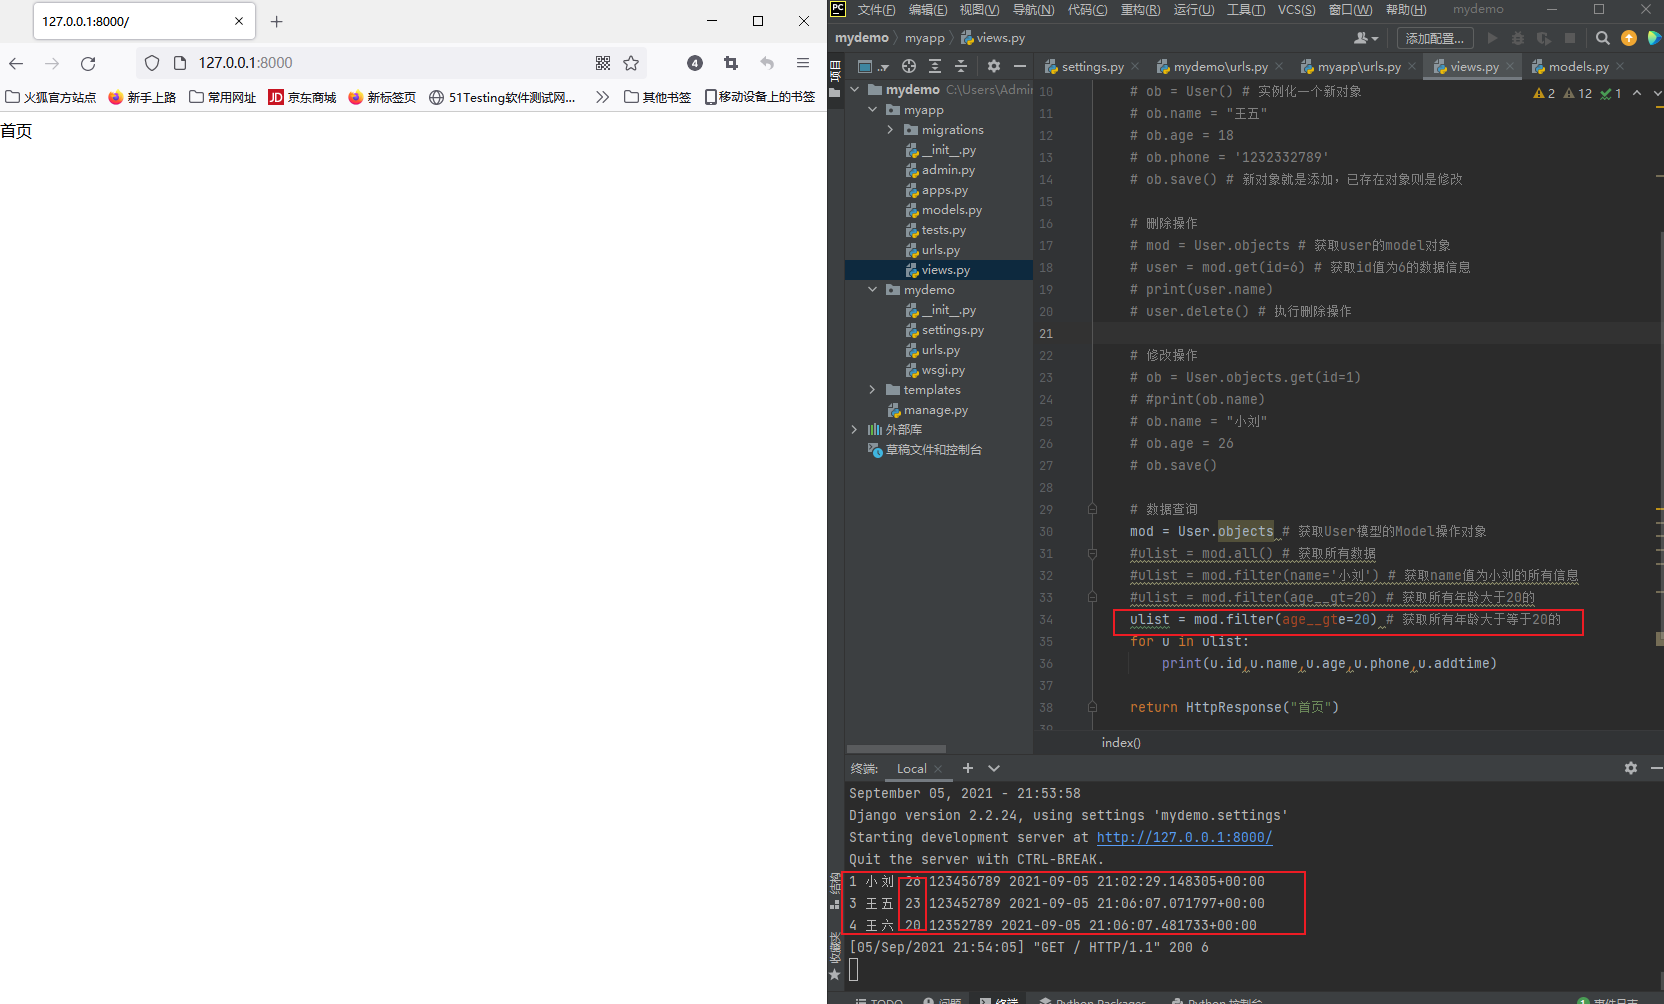This screenshot has width=1664, height=1004.
Task: Select admin.py in project tree
Action: 948,170
